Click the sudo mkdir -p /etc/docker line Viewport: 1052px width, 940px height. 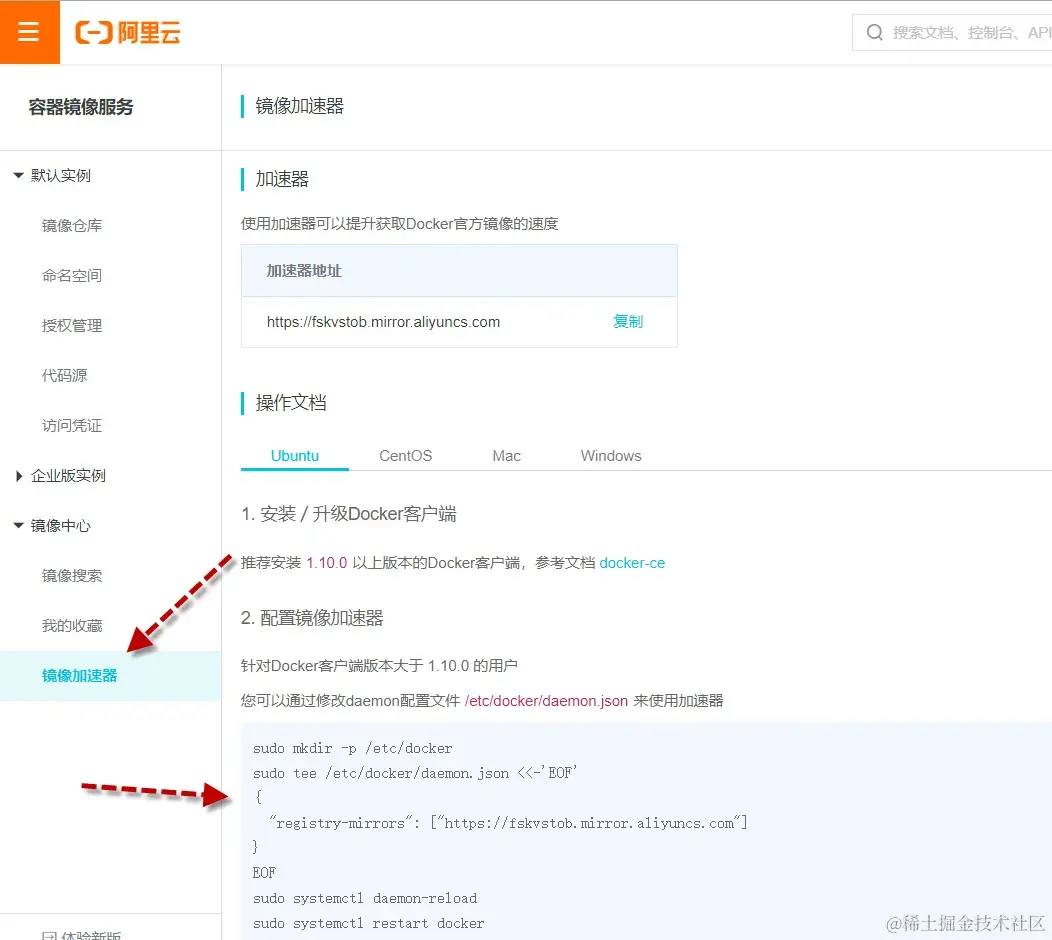[352, 748]
